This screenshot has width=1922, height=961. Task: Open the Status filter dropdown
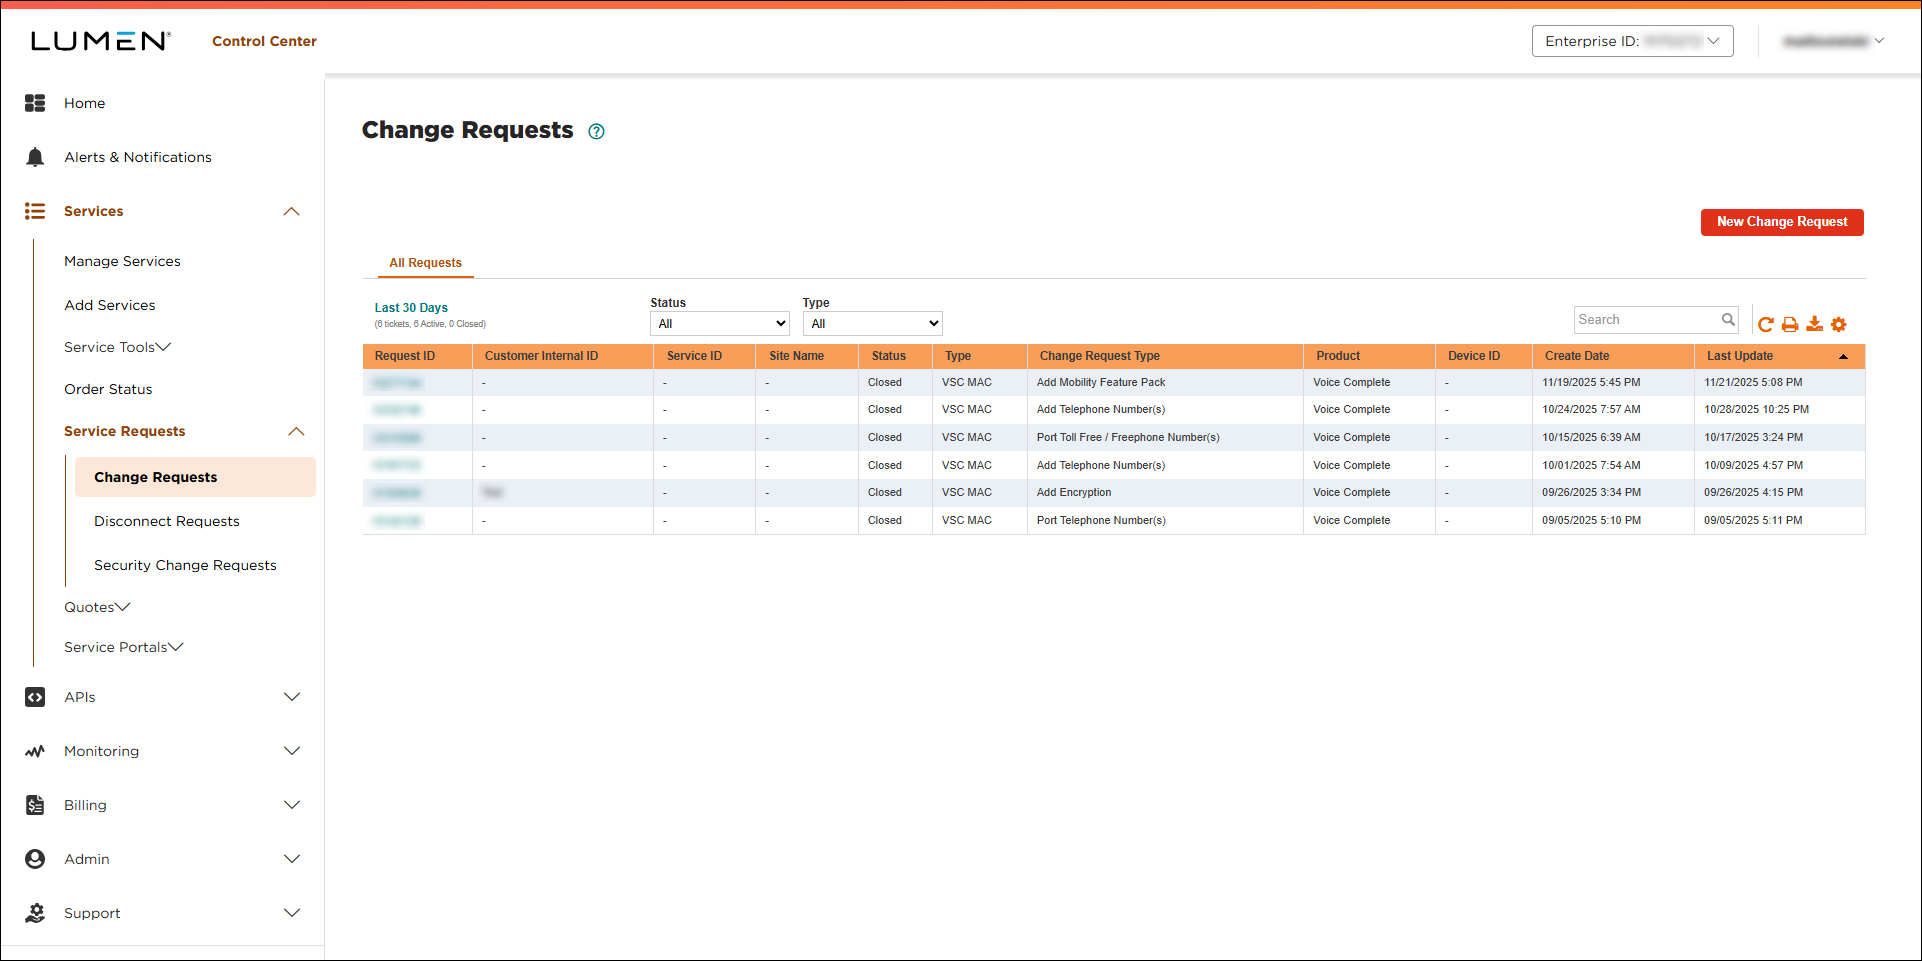719,324
